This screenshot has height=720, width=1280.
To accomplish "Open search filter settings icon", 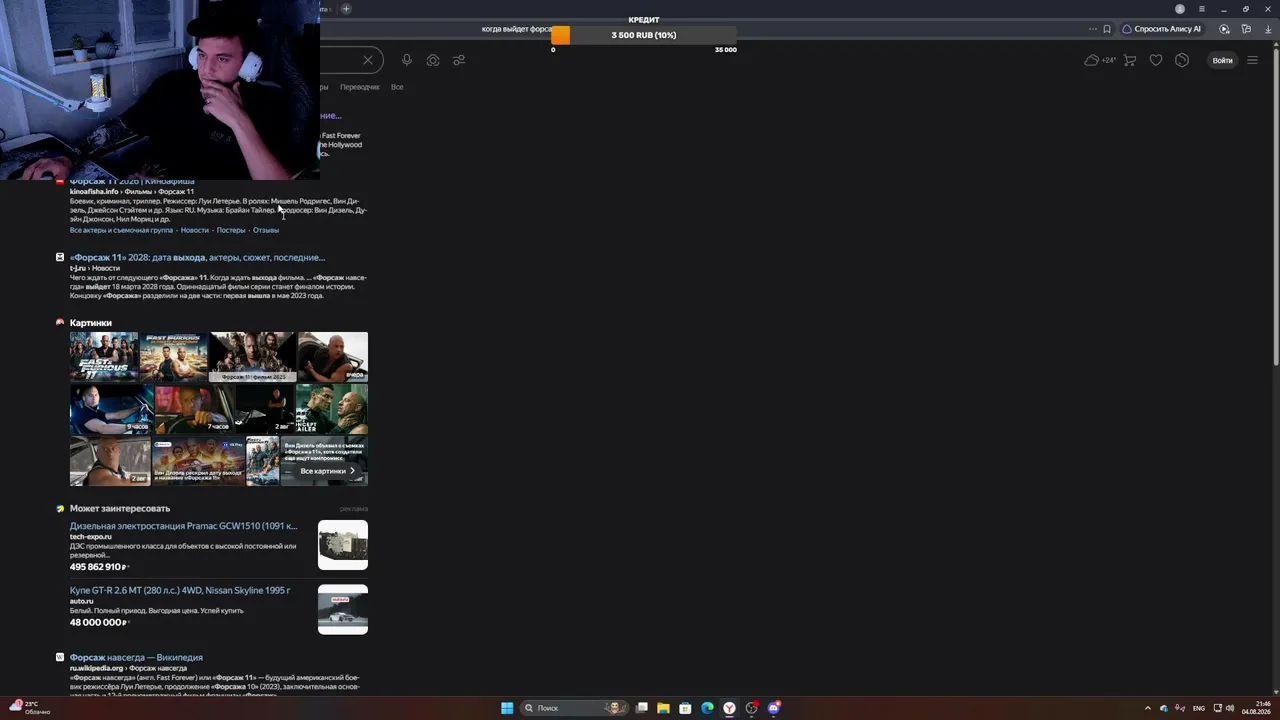I will [x=459, y=60].
